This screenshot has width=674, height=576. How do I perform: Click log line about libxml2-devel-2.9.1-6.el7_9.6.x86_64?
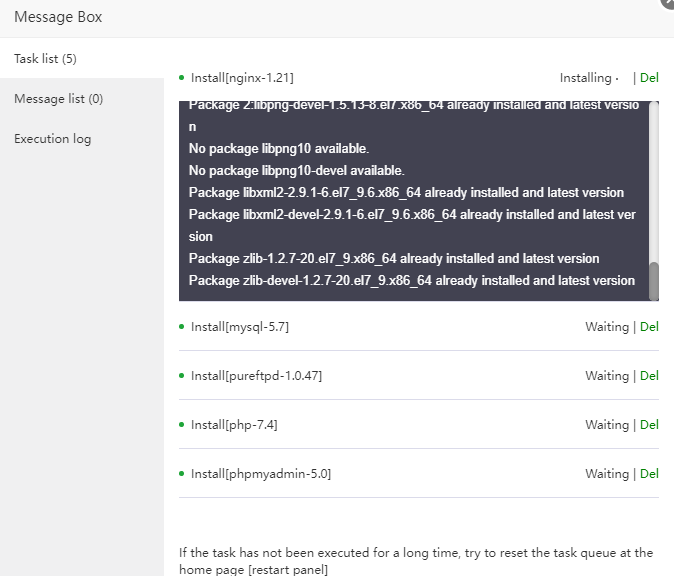(412, 225)
